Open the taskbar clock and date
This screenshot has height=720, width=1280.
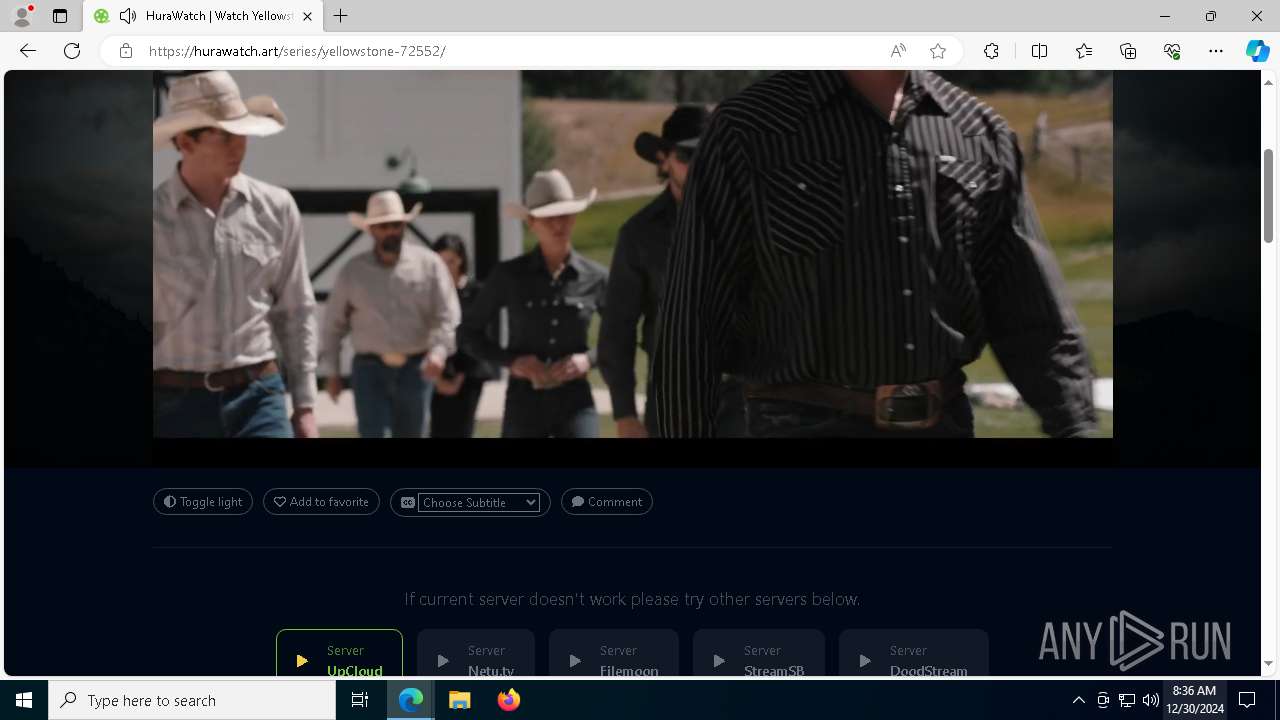click(x=1194, y=700)
